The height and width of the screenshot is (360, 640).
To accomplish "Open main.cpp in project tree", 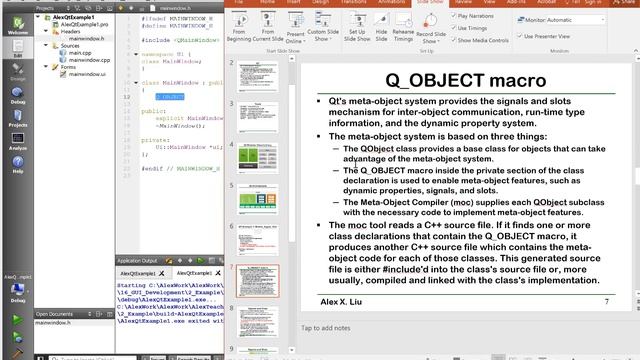I will (80, 53).
